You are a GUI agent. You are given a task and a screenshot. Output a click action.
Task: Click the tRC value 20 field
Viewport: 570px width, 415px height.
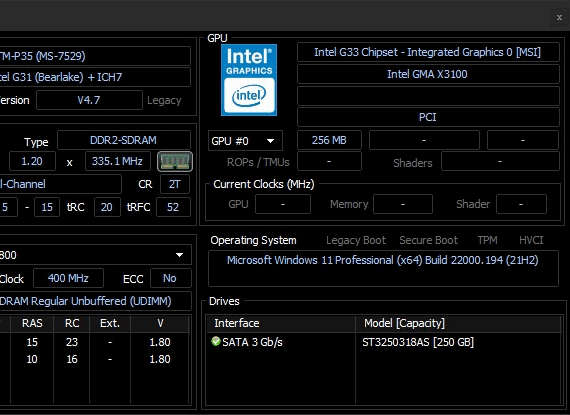click(107, 207)
